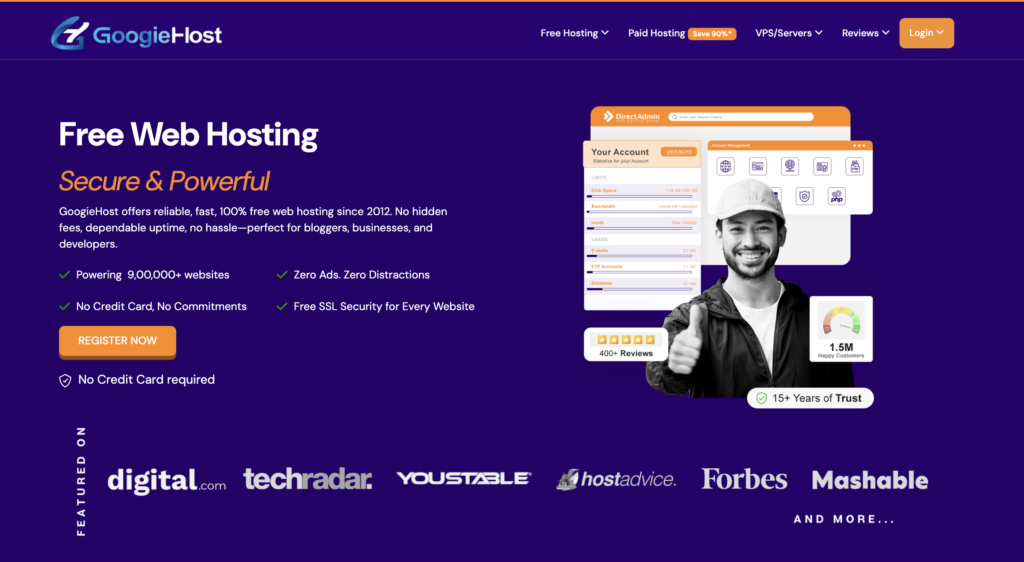Open the Free Hosting menu
Image resolution: width=1024 pixels, height=562 pixels.
pos(574,33)
